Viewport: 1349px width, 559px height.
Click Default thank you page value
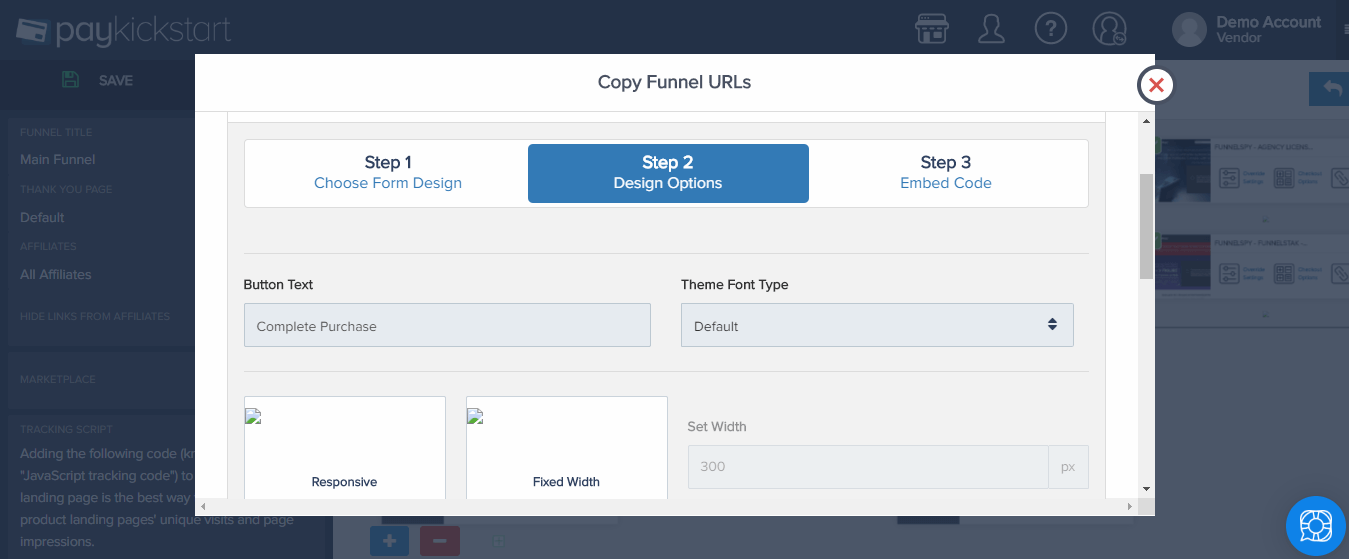(42, 217)
